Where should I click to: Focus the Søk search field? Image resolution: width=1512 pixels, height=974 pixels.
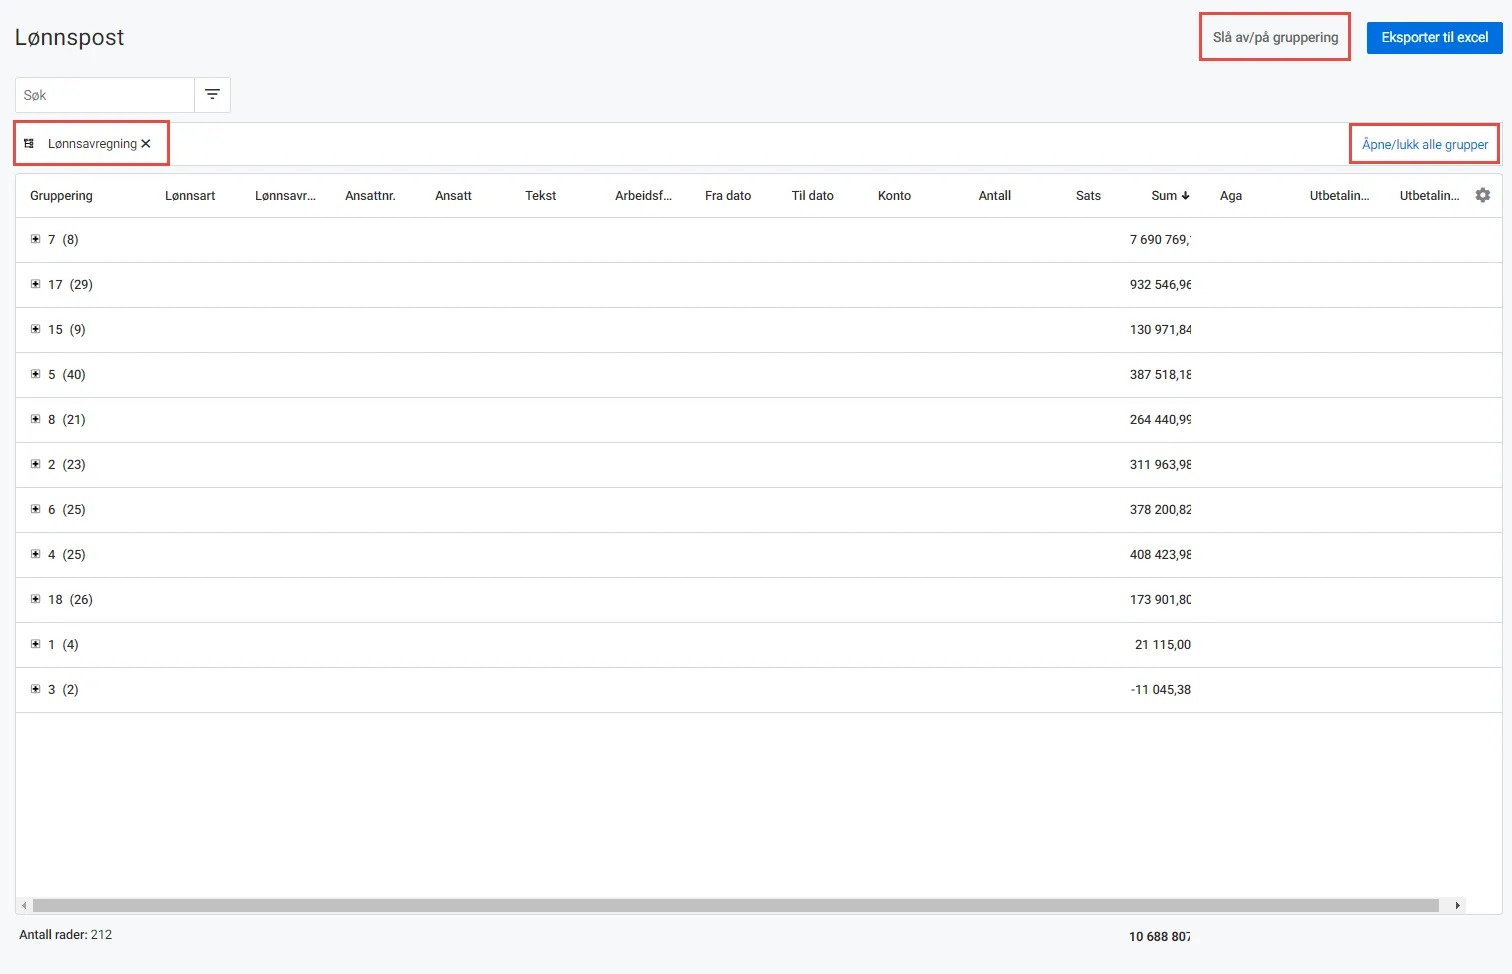pyautogui.click(x=105, y=95)
